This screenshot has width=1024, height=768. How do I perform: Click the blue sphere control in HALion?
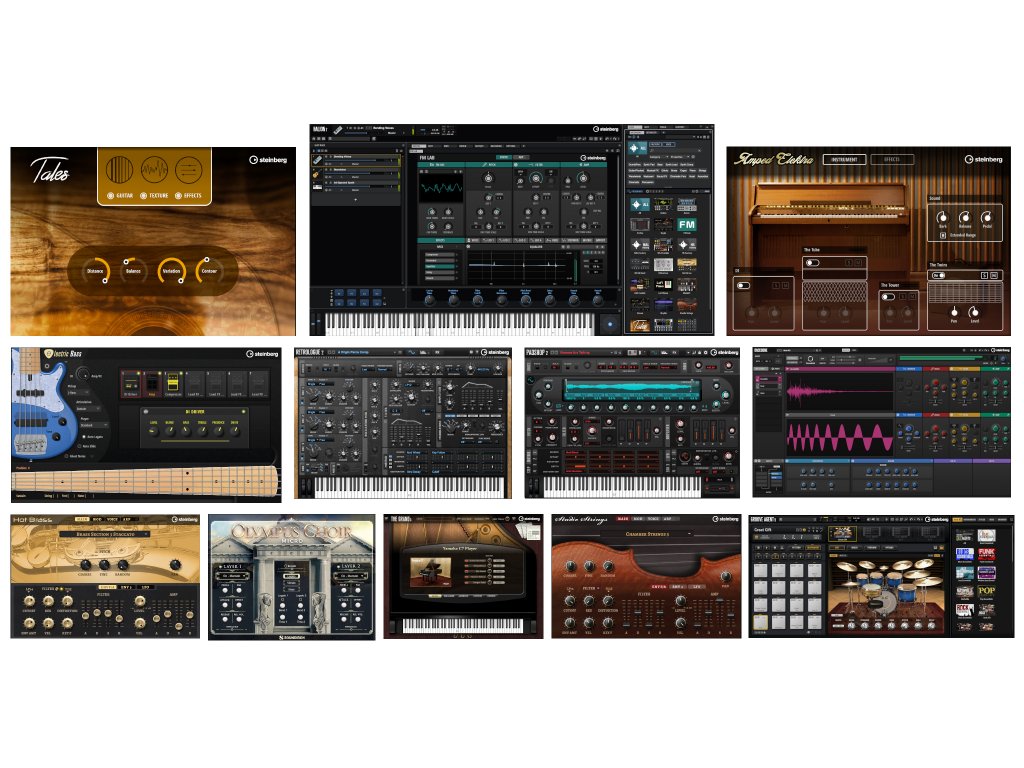coord(610,323)
